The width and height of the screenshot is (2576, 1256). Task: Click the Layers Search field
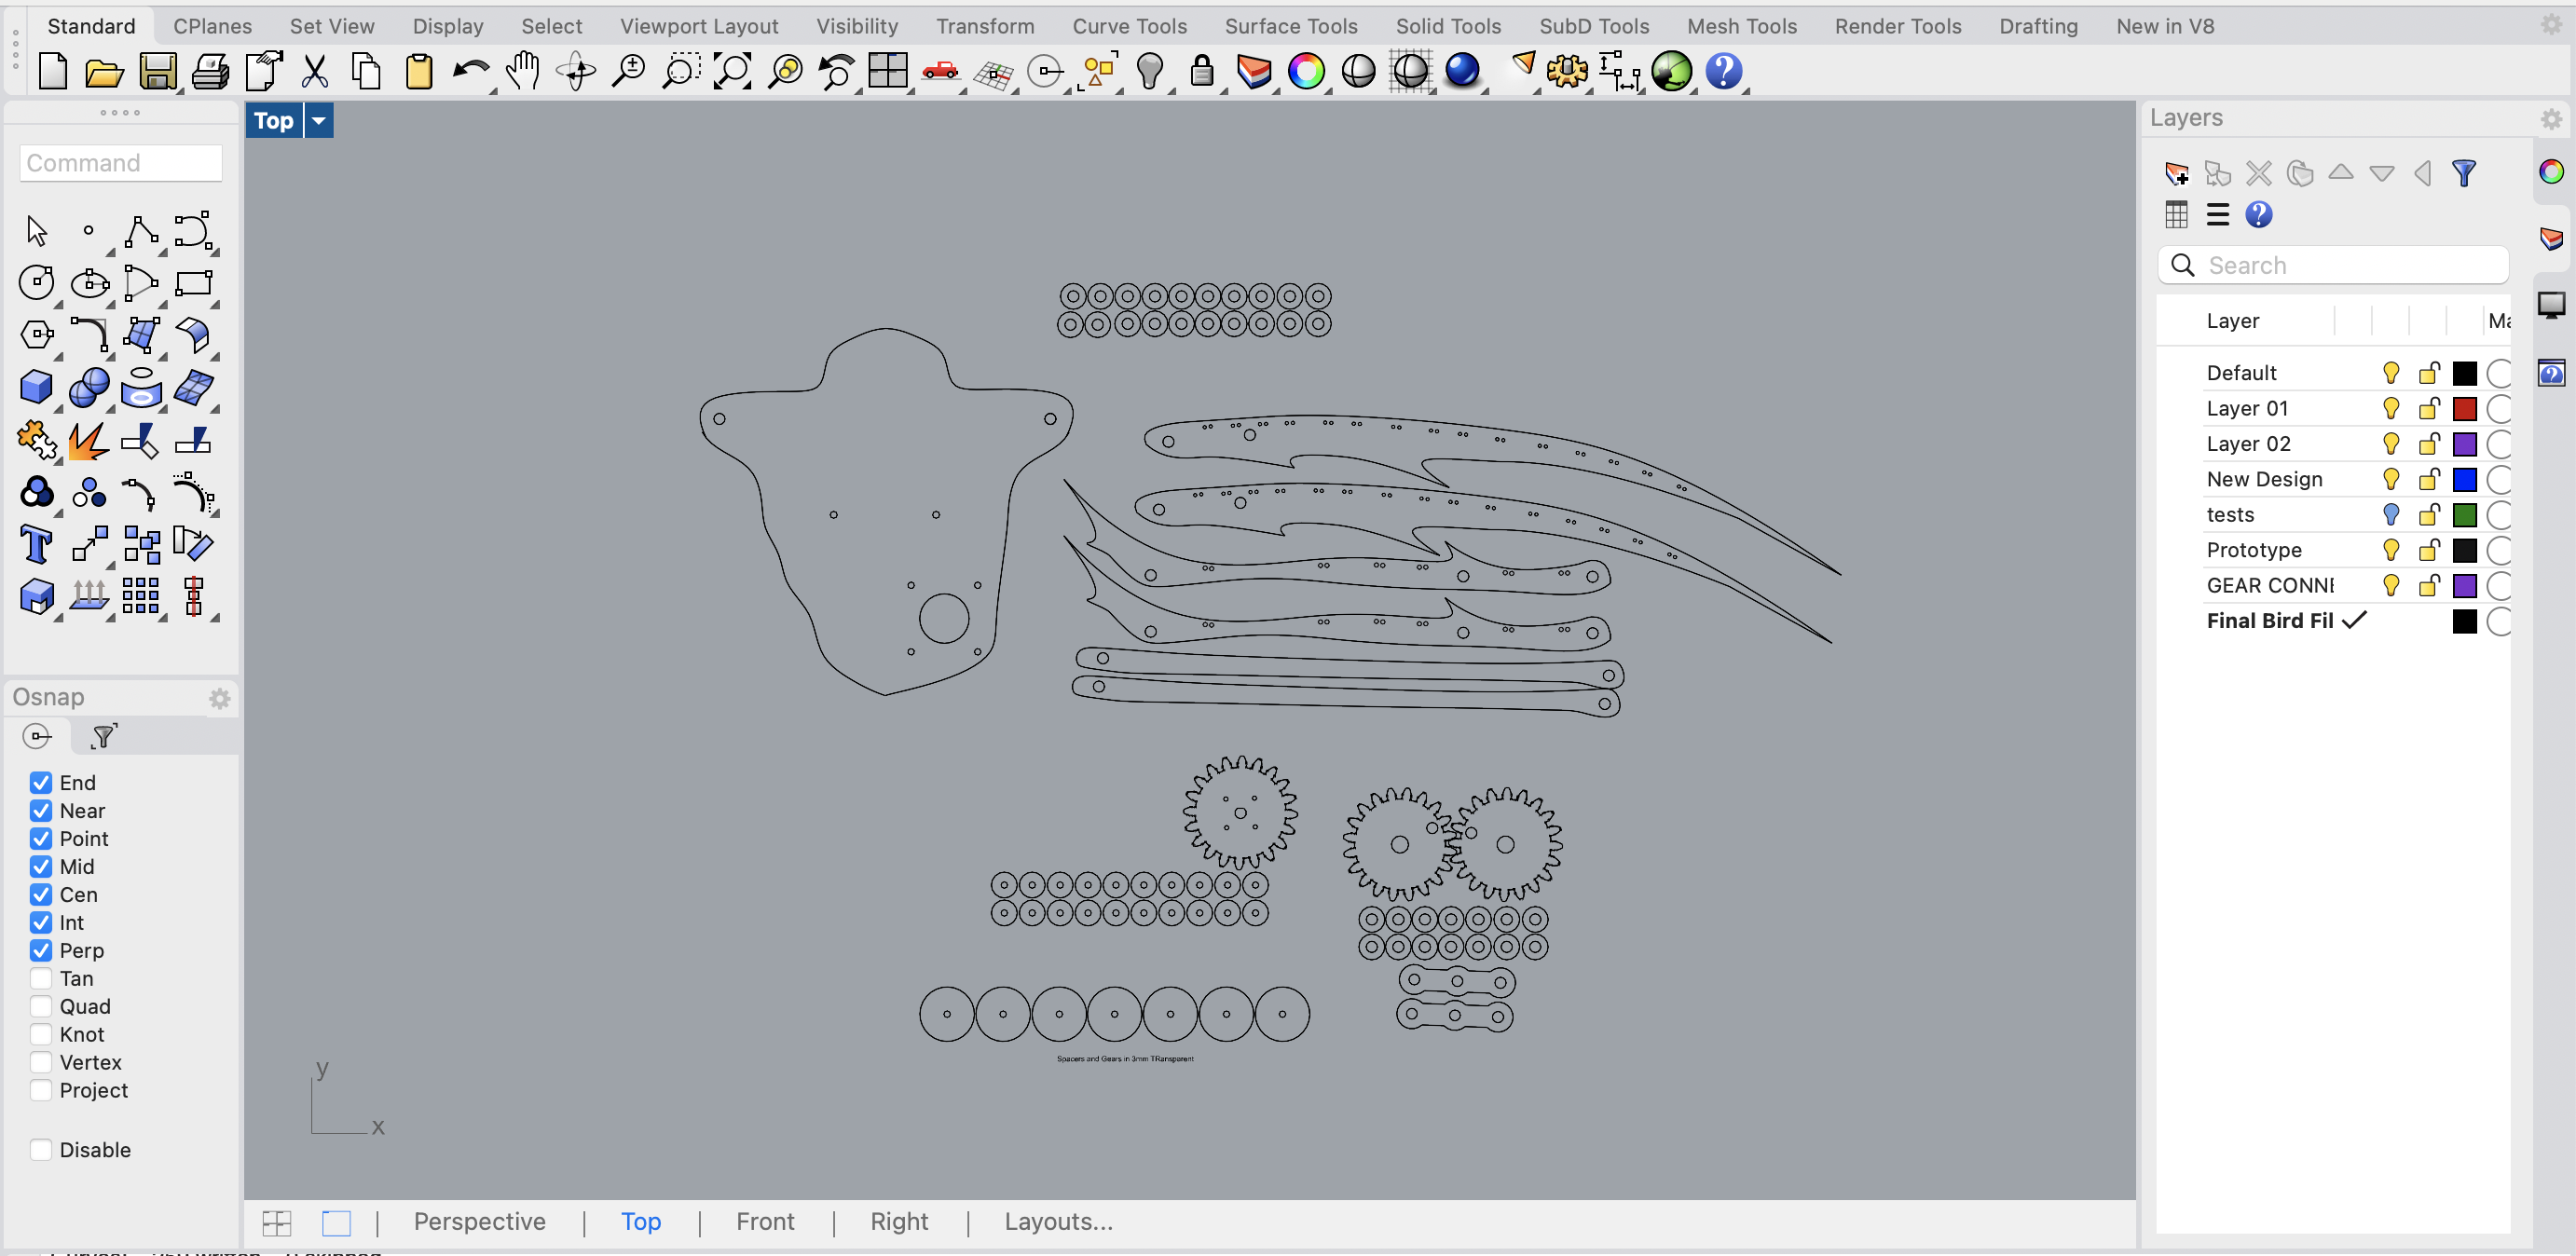click(2333, 266)
